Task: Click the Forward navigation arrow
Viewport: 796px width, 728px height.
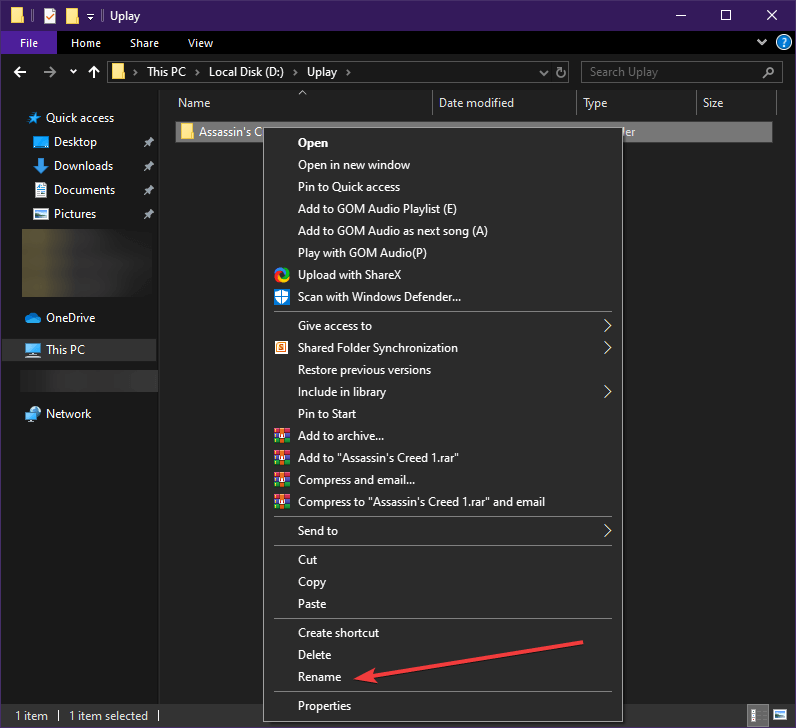Action: 49,72
